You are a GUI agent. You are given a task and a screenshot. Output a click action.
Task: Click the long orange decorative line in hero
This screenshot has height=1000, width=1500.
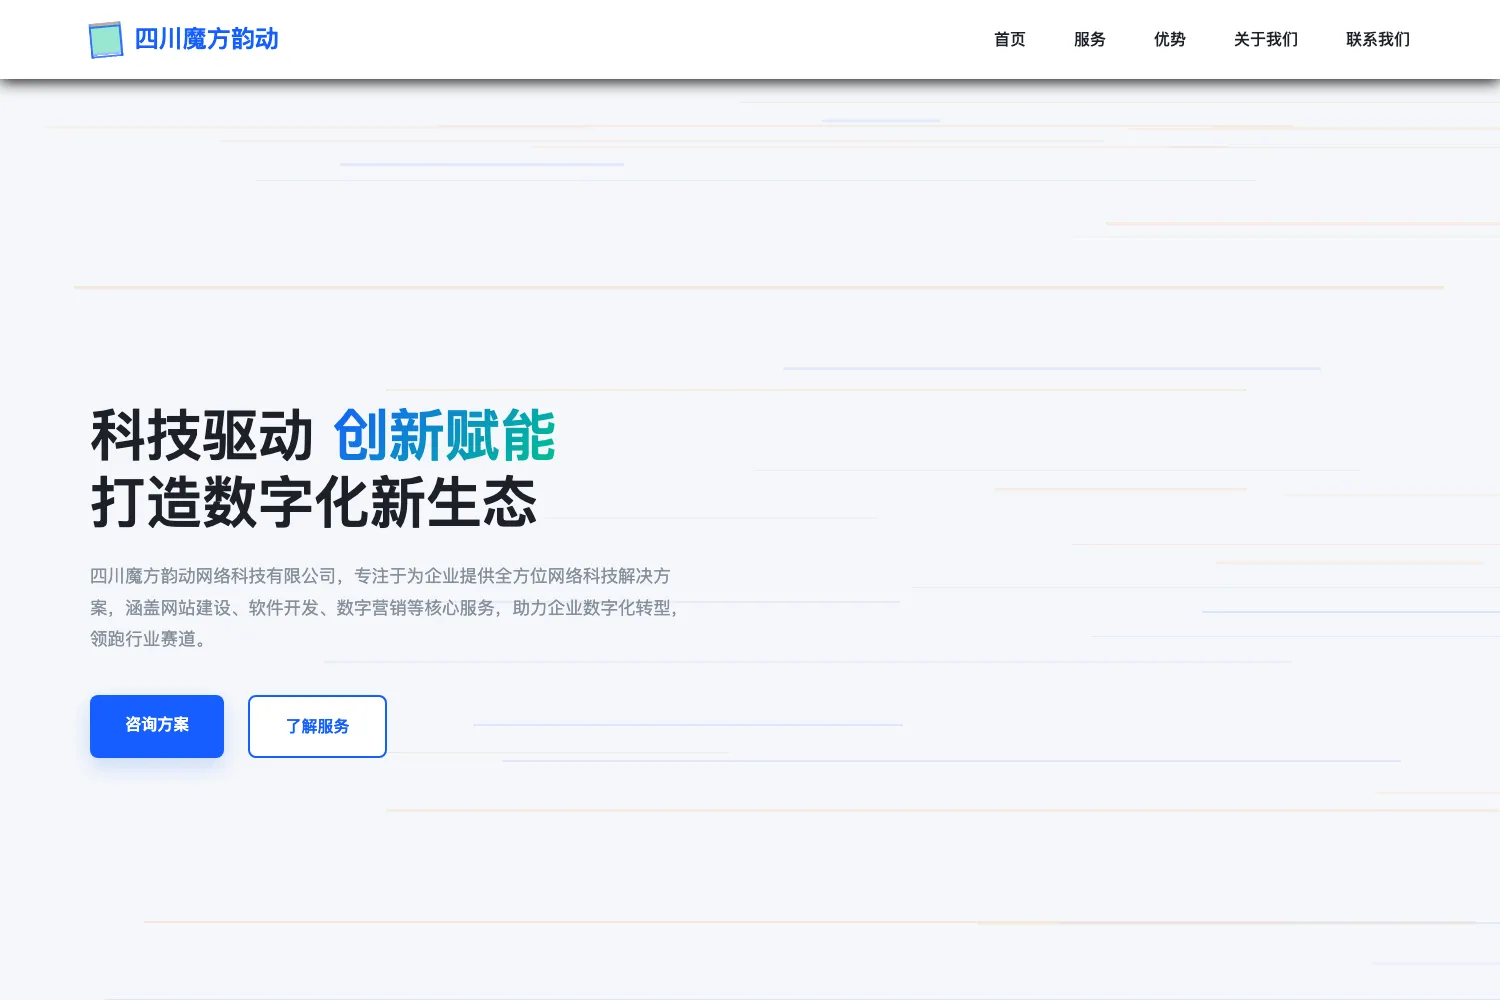coord(759,287)
